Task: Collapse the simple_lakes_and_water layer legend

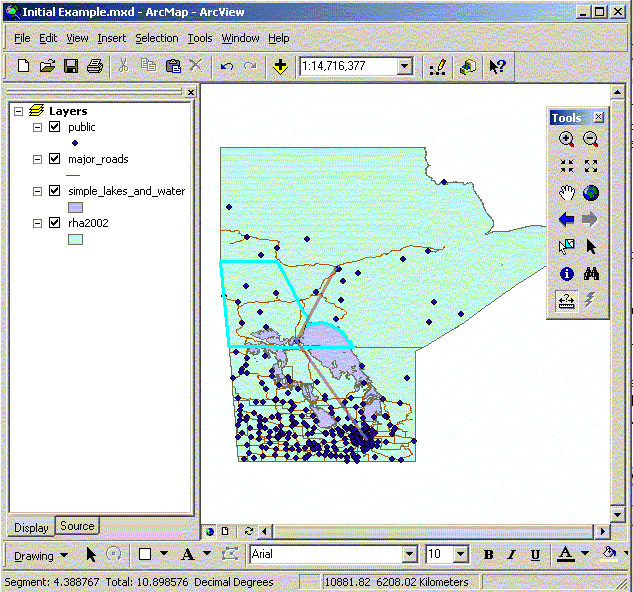Action: pyautogui.click(x=38, y=191)
